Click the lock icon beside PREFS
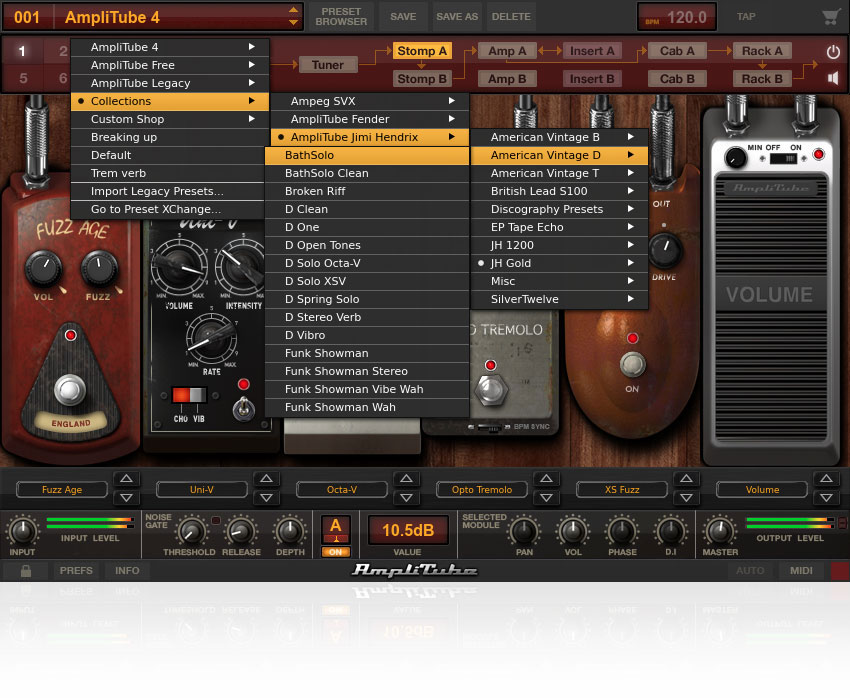The image size is (850, 700). pyautogui.click(x=25, y=570)
